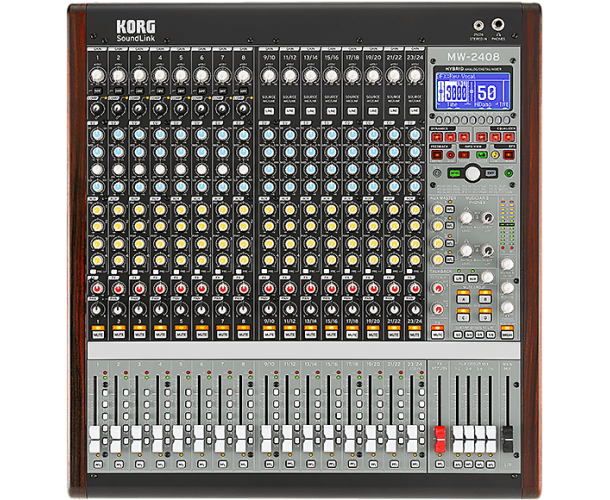This screenshot has height=500, width=610.
Task: Click the first yellow AUX MASTER knob
Action: 438,210
